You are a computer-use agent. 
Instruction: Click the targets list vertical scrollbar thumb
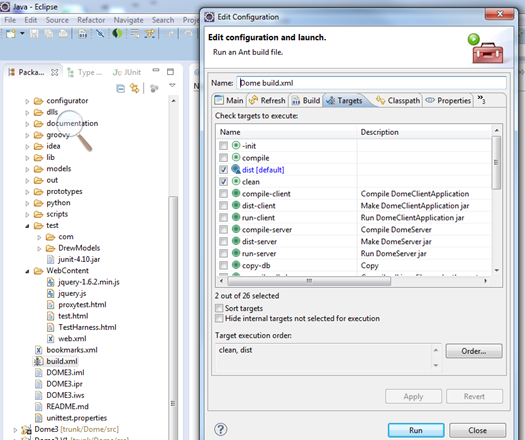(x=496, y=162)
